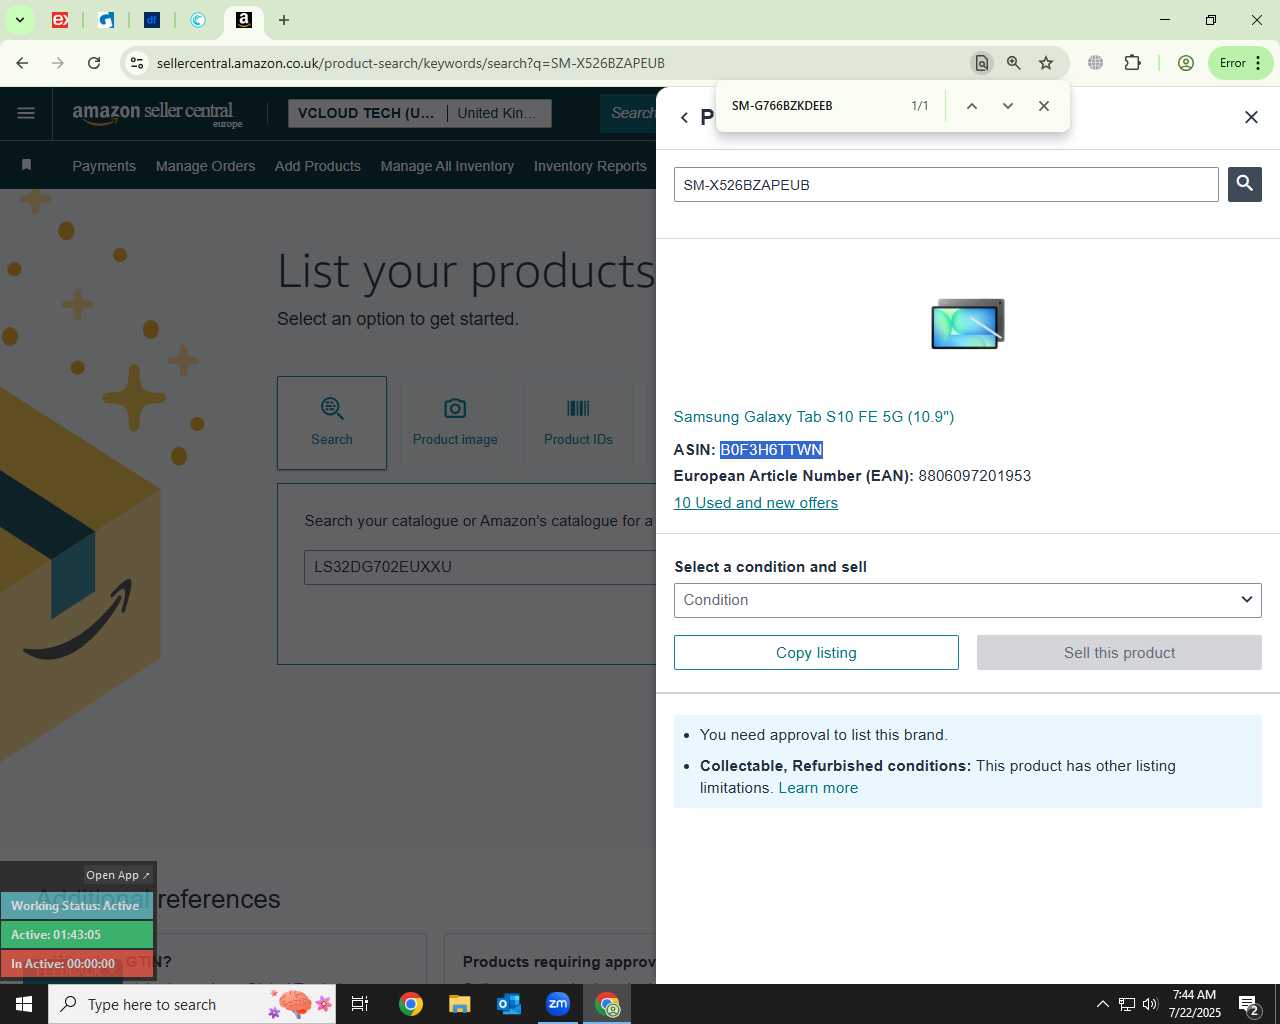
Task: Bookmark this page with the star icon
Action: point(1046,63)
